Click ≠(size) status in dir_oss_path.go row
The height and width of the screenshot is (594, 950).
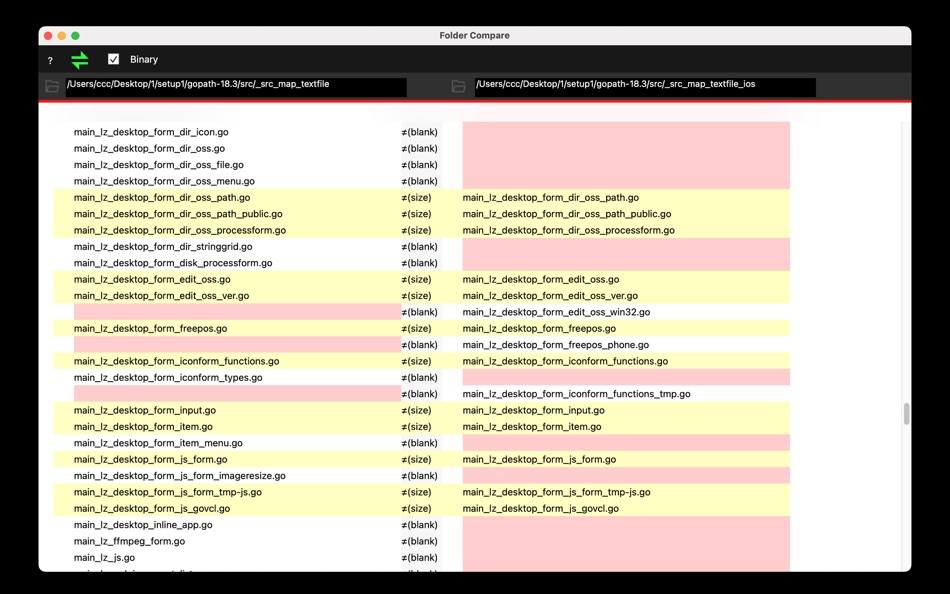coord(416,198)
